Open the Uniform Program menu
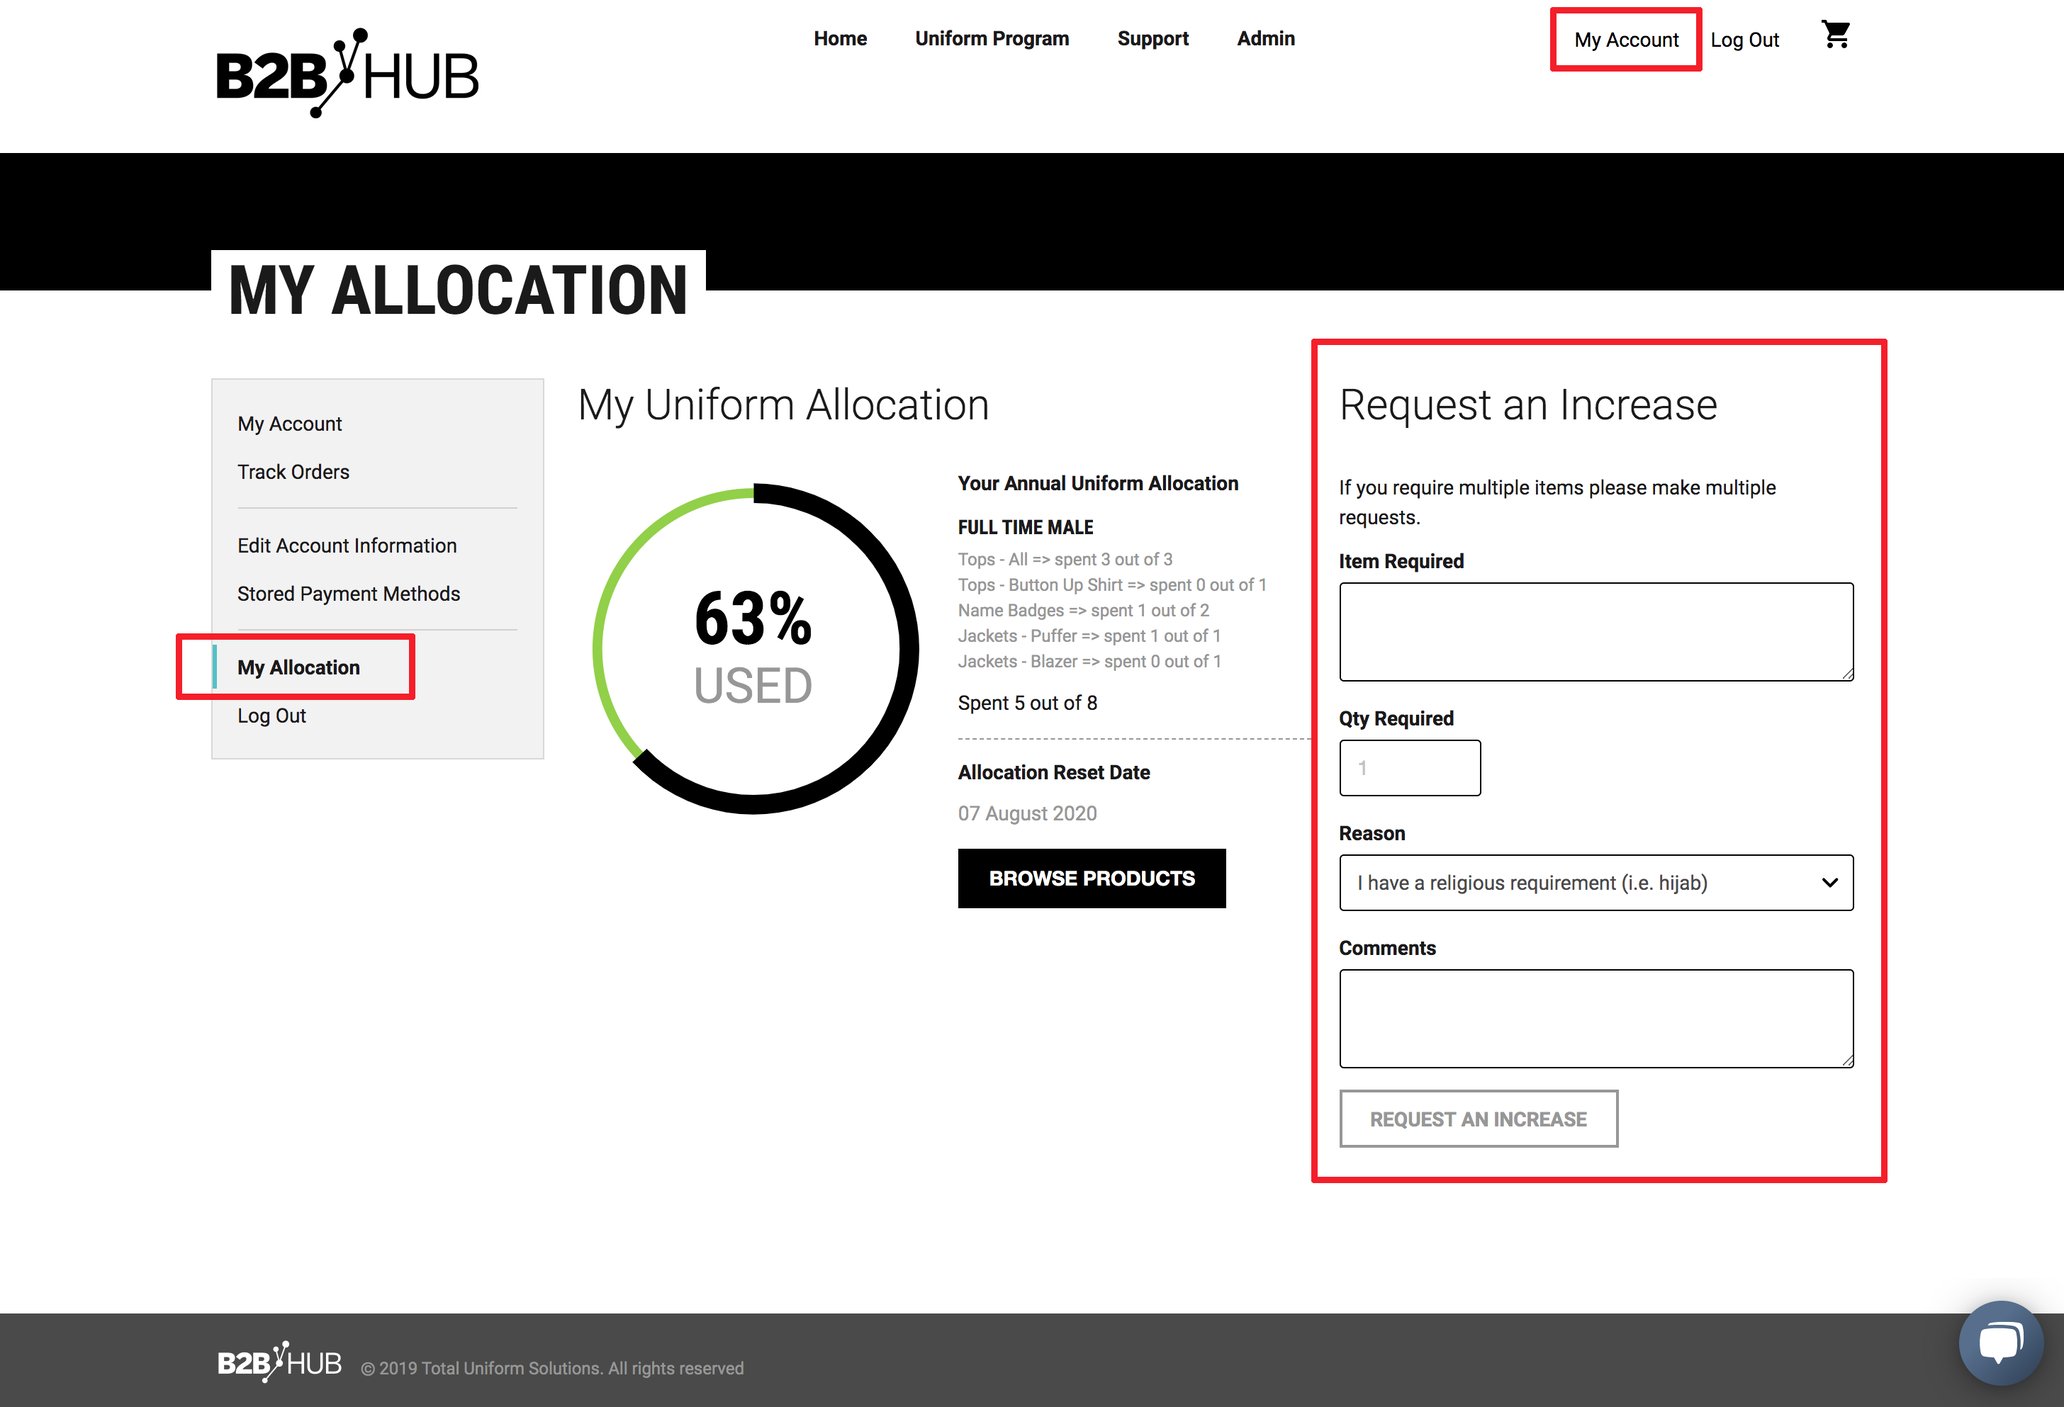The height and width of the screenshot is (1407, 2064). [991, 39]
